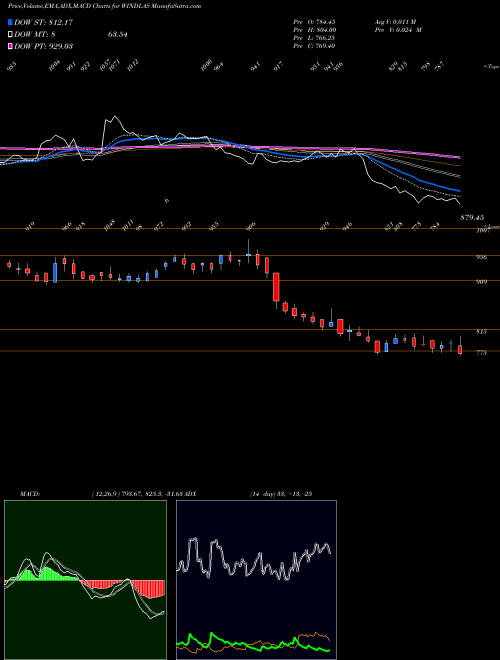500x660 pixels.
Task: Click the white price line peak in EMA chart
Action: click(x=114, y=118)
